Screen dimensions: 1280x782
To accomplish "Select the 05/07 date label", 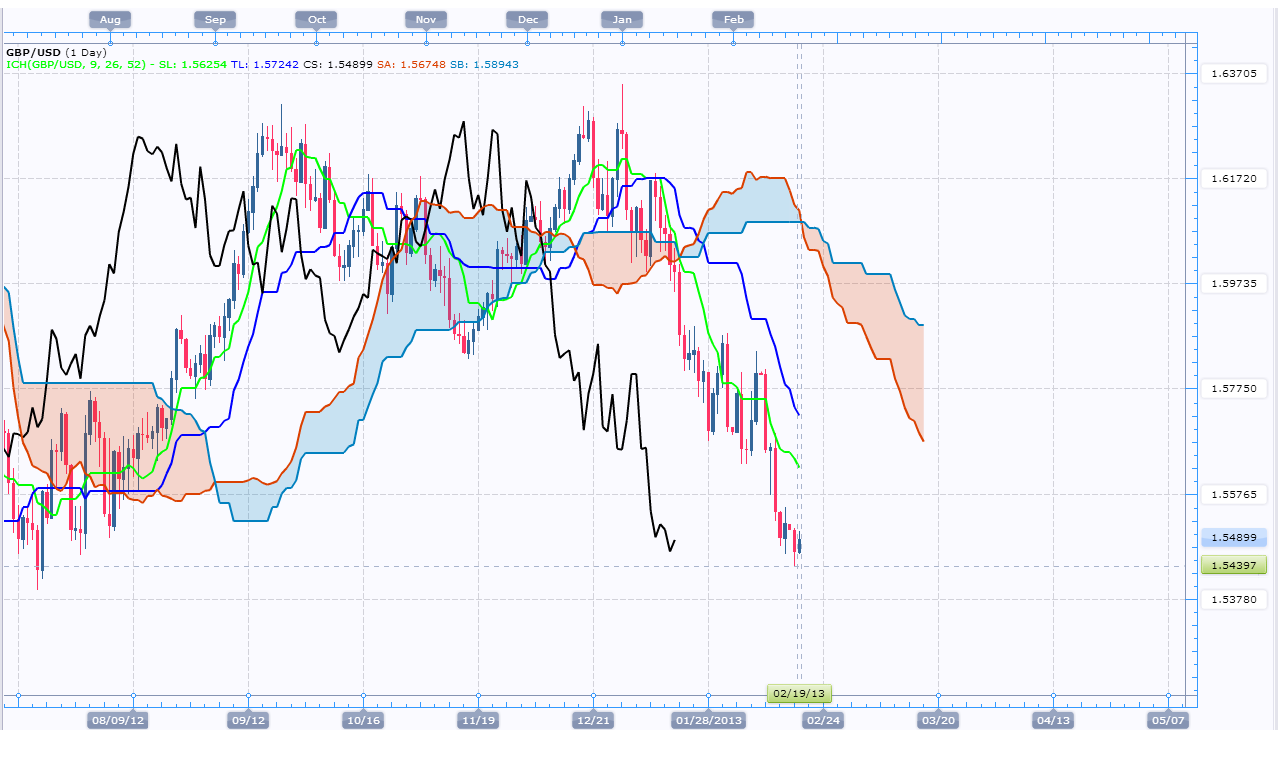I will point(1168,720).
